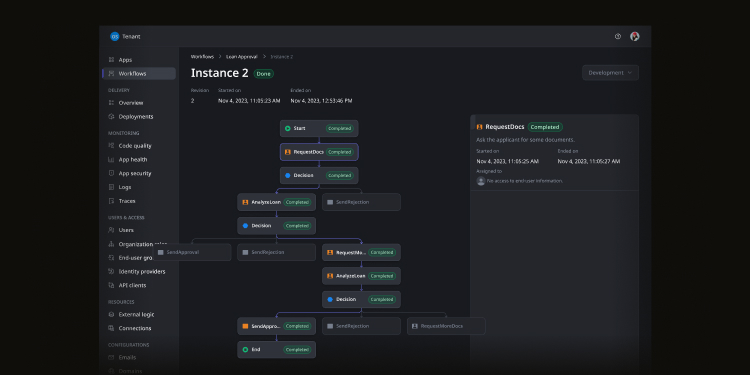Click the API clients icon

(x=111, y=286)
